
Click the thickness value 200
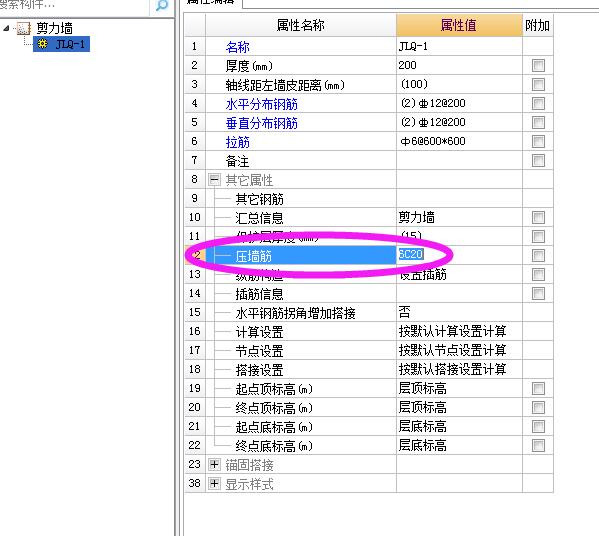tap(459, 65)
